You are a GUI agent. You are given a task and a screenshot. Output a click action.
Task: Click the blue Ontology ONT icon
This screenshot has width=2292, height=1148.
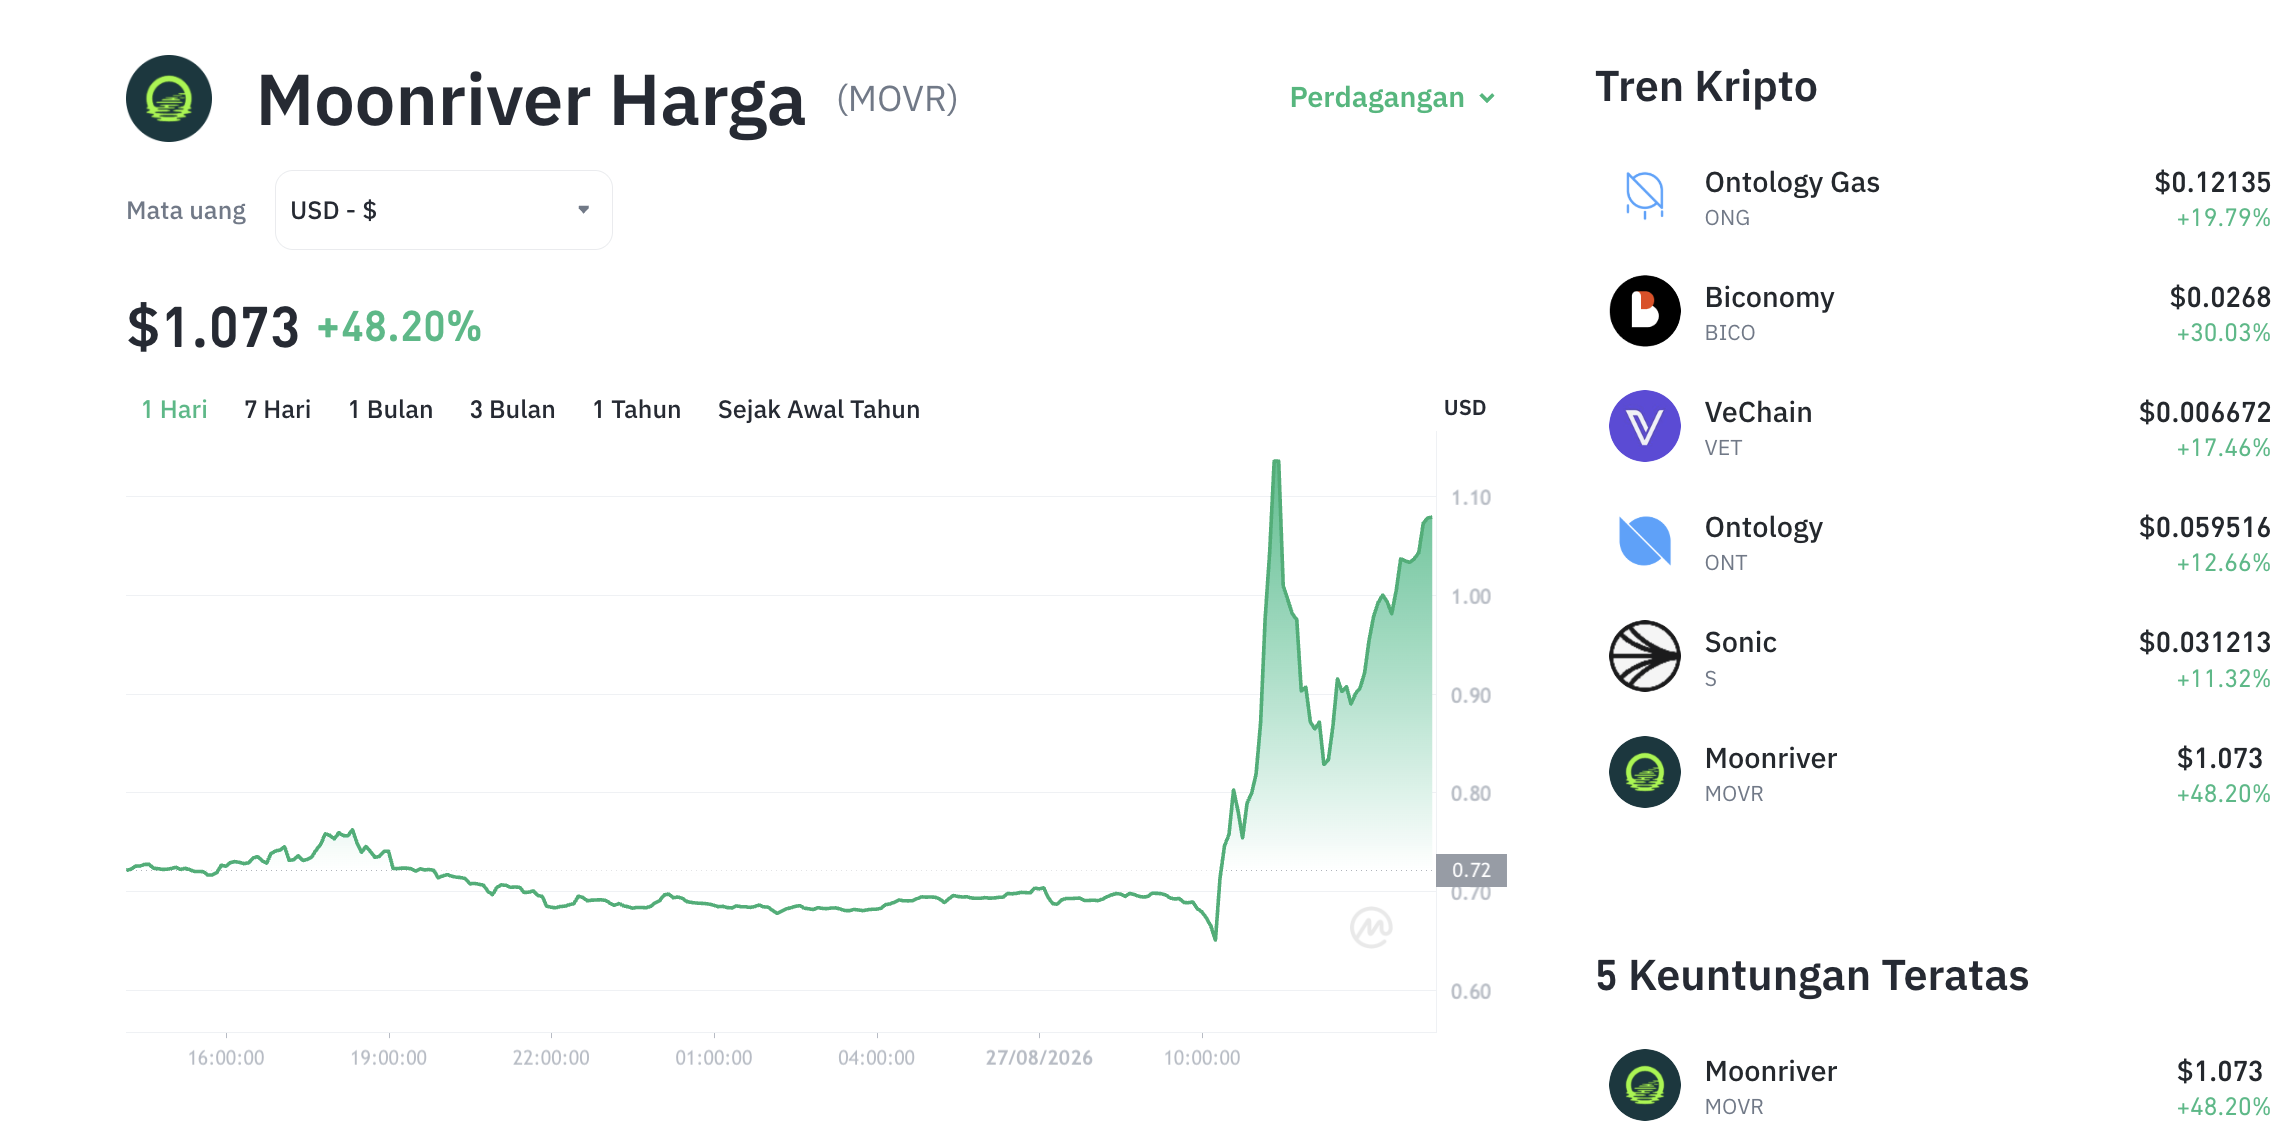(x=1644, y=541)
